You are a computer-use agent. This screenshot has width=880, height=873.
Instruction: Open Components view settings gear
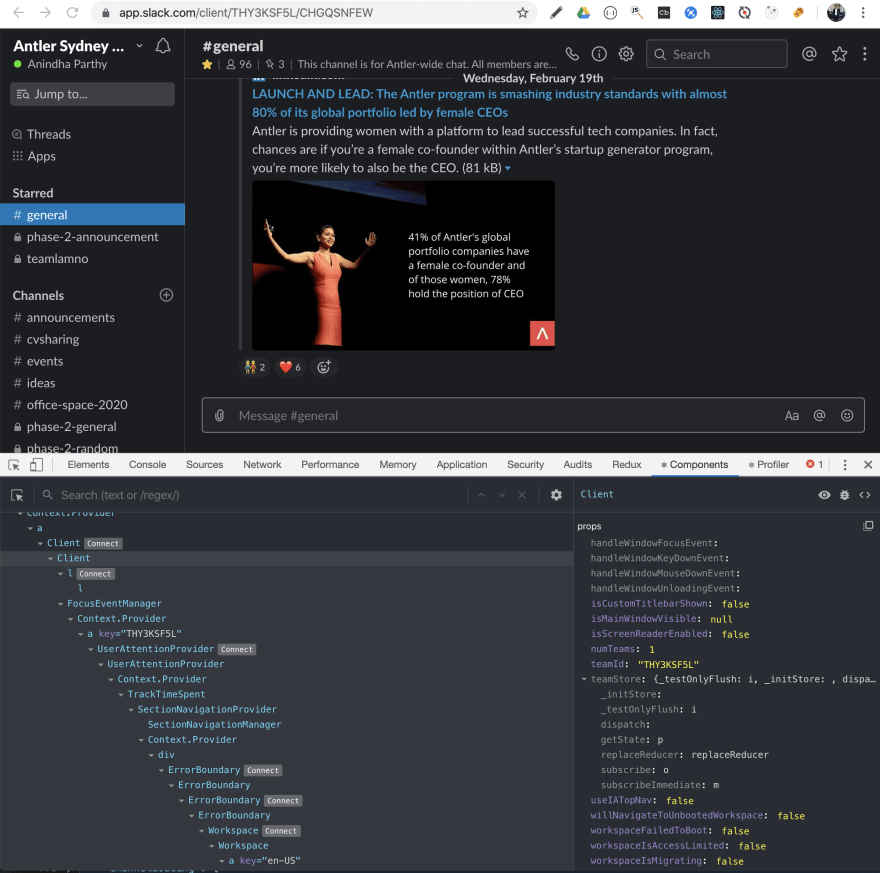(x=556, y=495)
